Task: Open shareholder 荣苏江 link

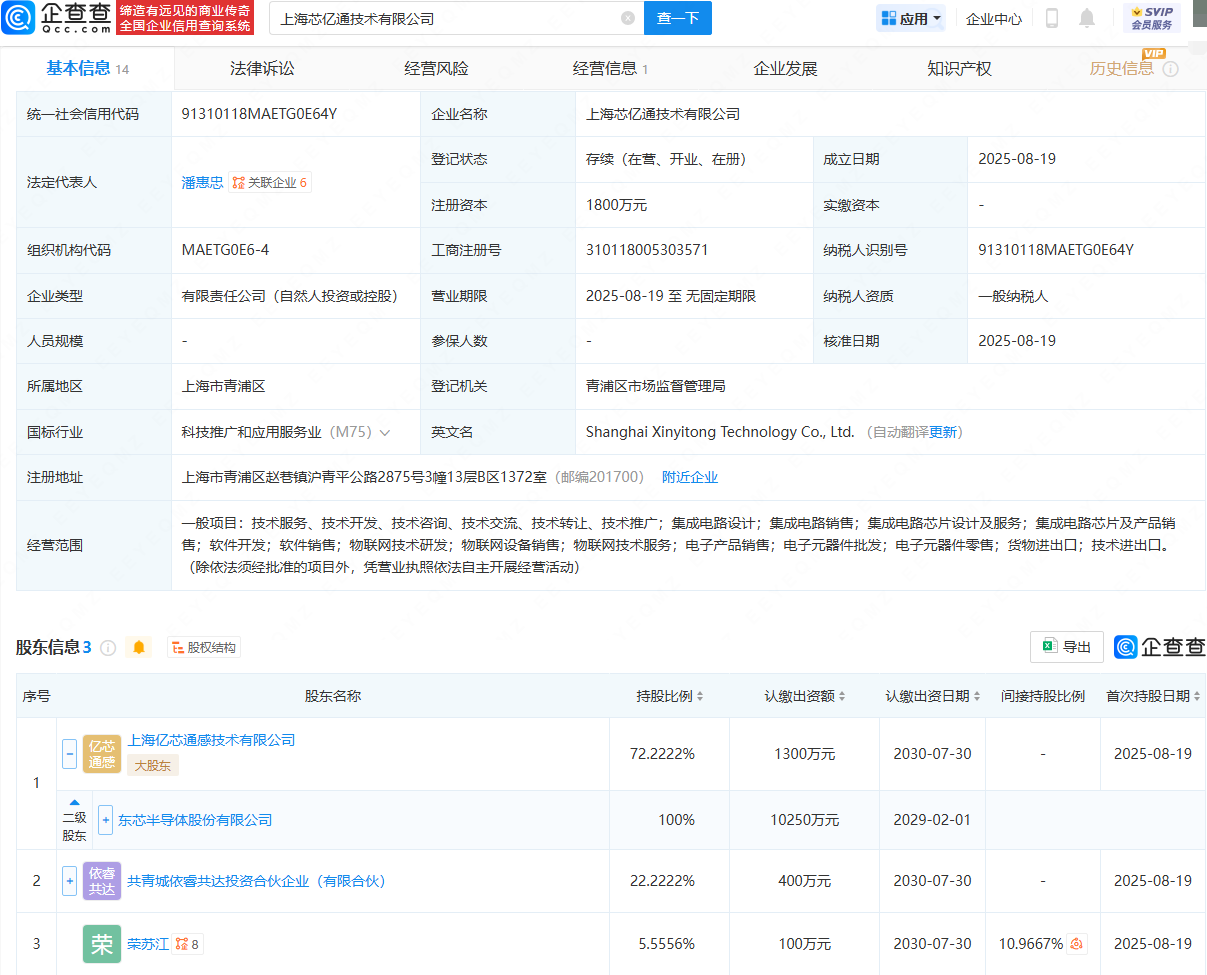Action: coord(147,944)
